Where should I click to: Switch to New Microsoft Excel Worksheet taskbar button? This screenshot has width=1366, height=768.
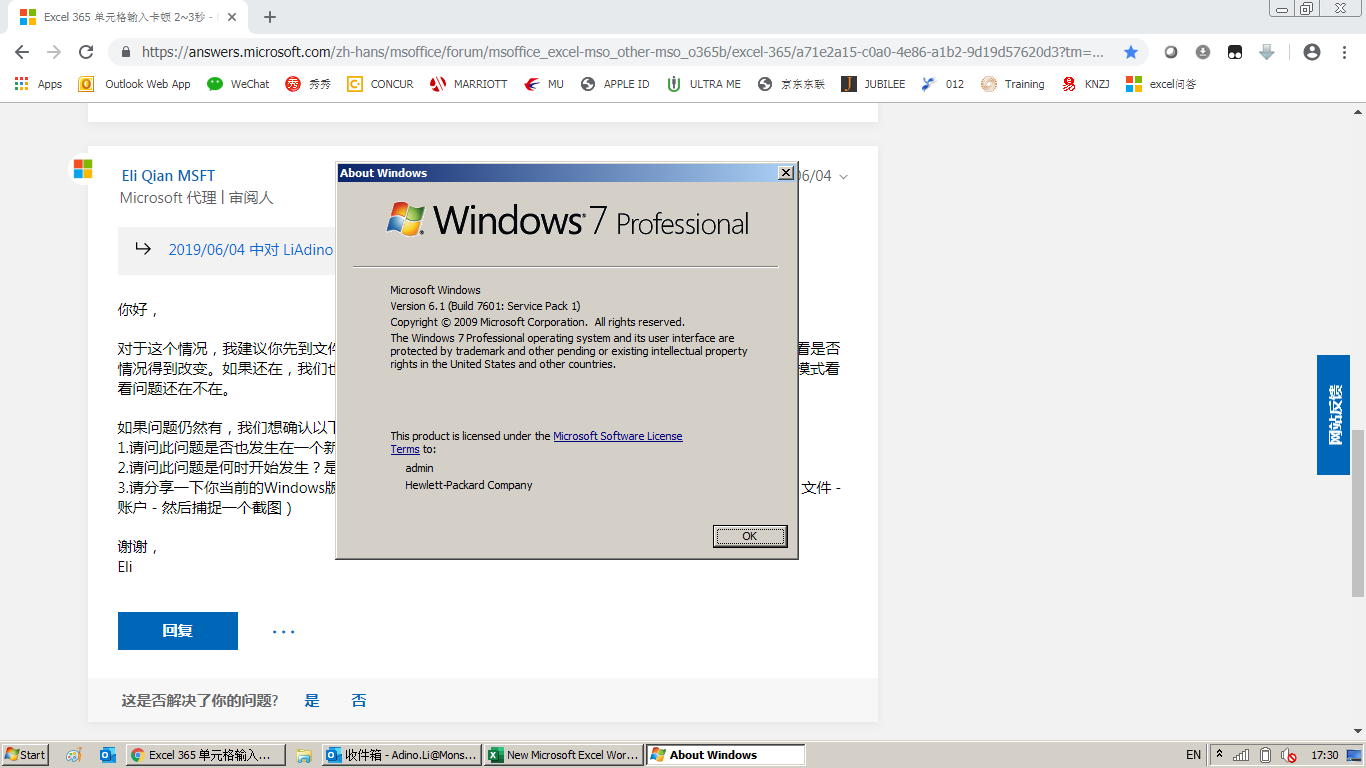[563, 755]
